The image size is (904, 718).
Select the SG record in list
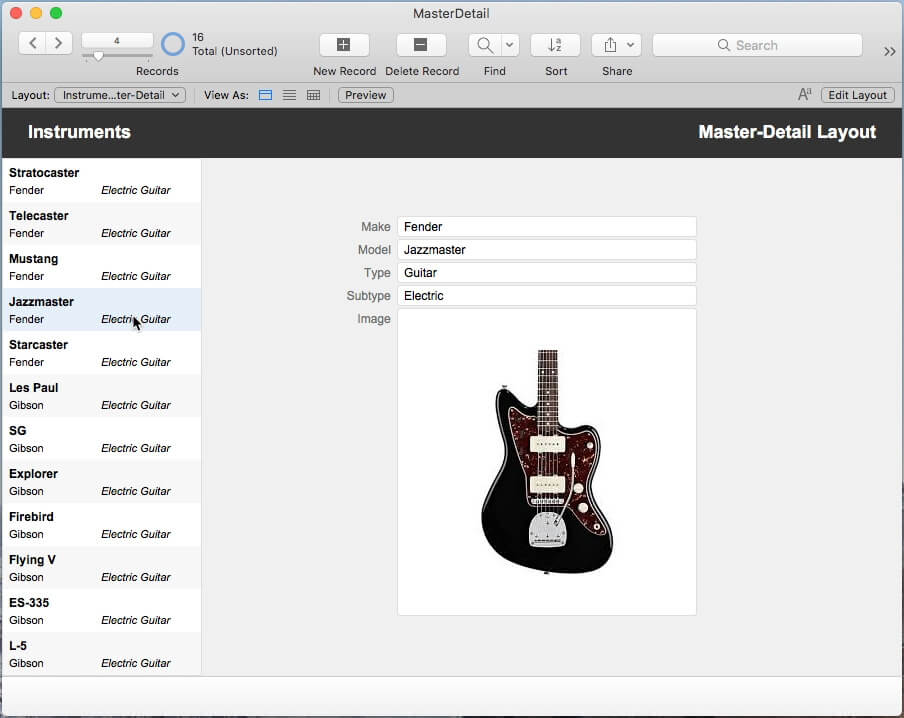[101, 439]
